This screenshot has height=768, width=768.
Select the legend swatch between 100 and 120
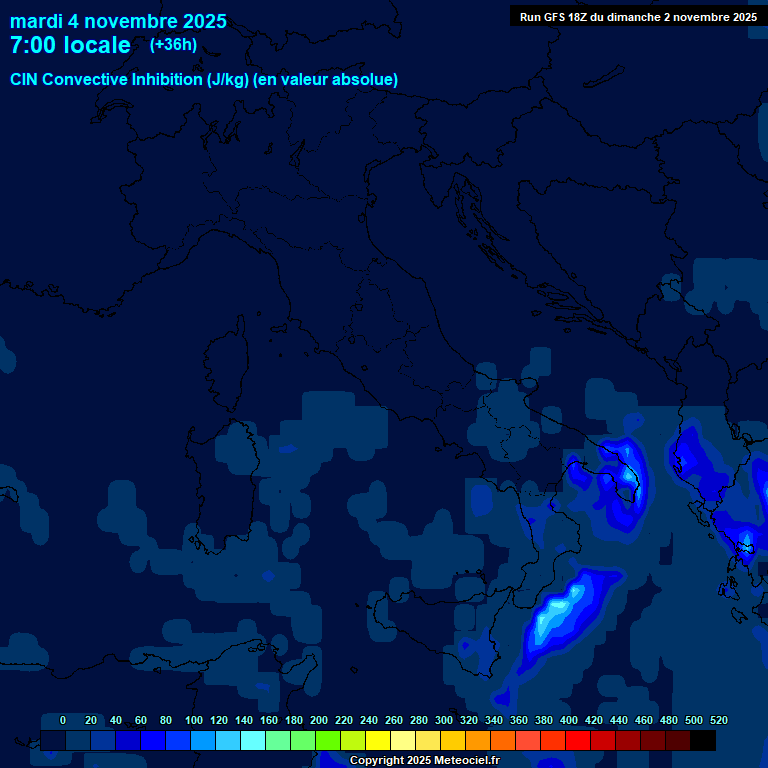(203, 740)
